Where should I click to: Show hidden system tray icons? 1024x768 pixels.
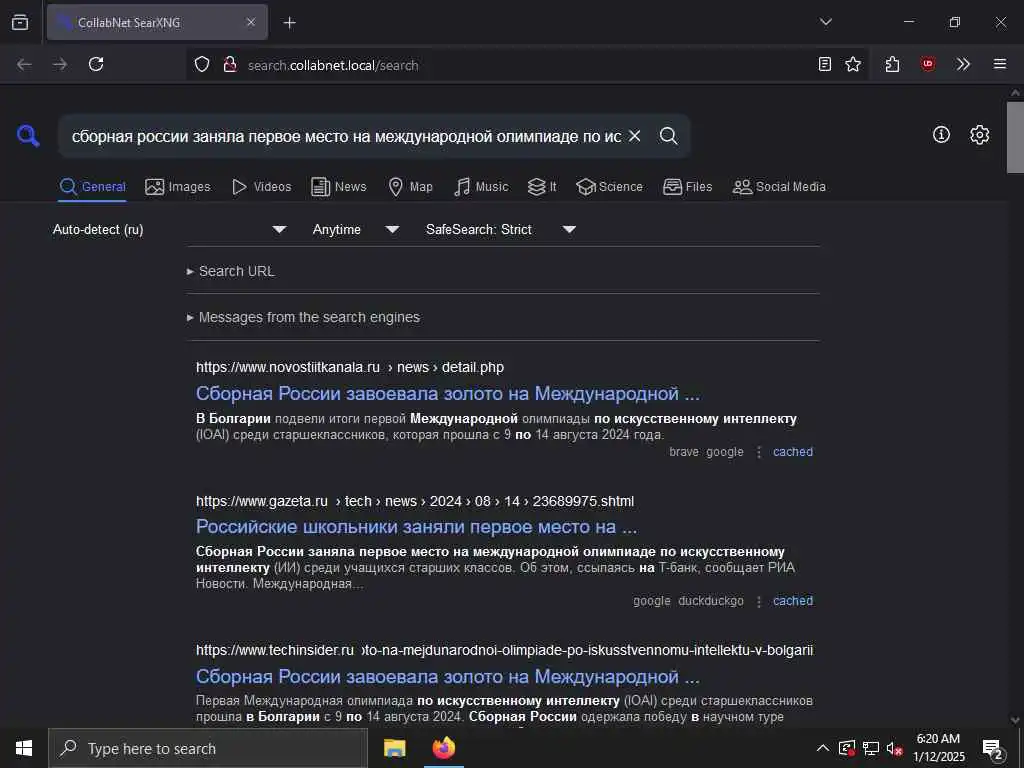point(823,748)
